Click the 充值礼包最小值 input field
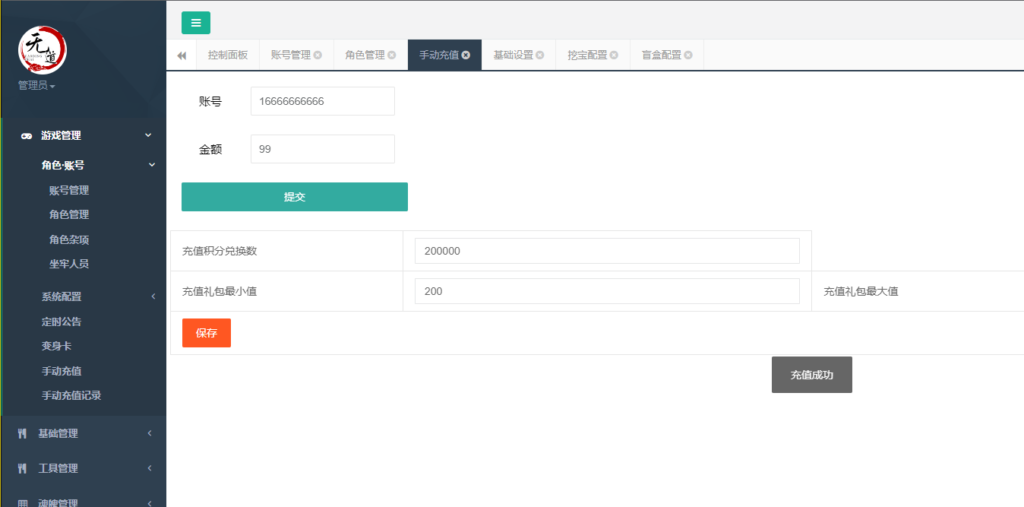This screenshot has height=507, width=1024. tap(607, 291)
